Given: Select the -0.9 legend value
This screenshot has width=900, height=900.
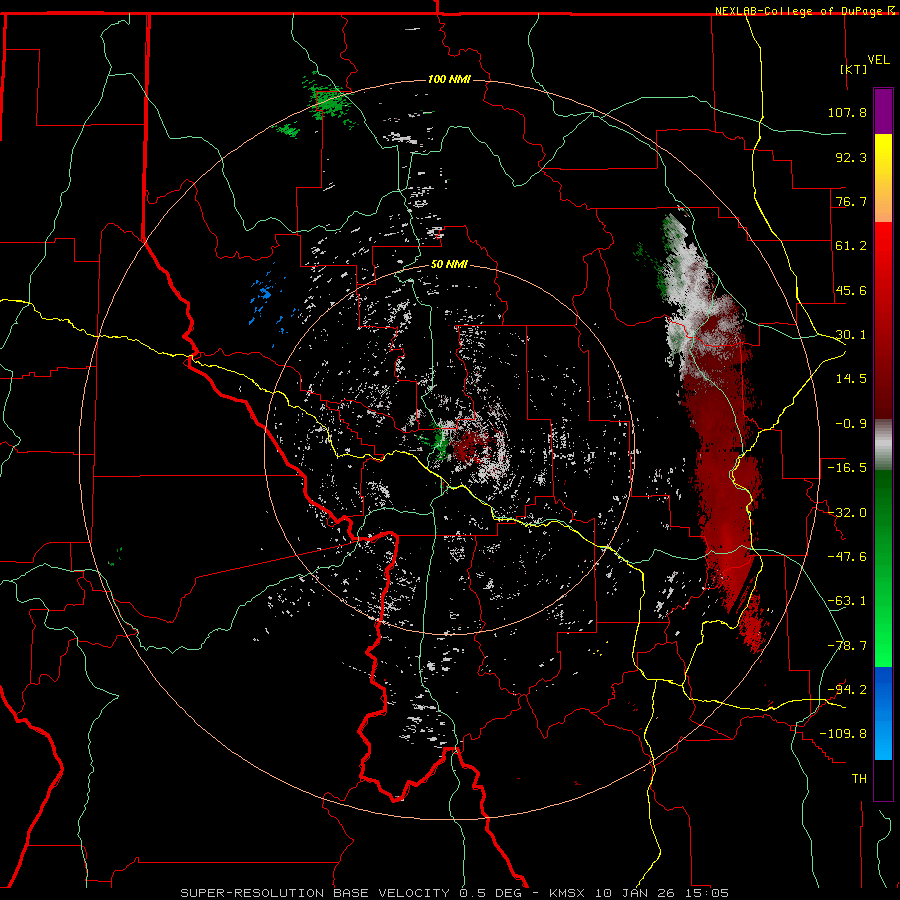Looking at the screenshot, I should pos(851,424).
